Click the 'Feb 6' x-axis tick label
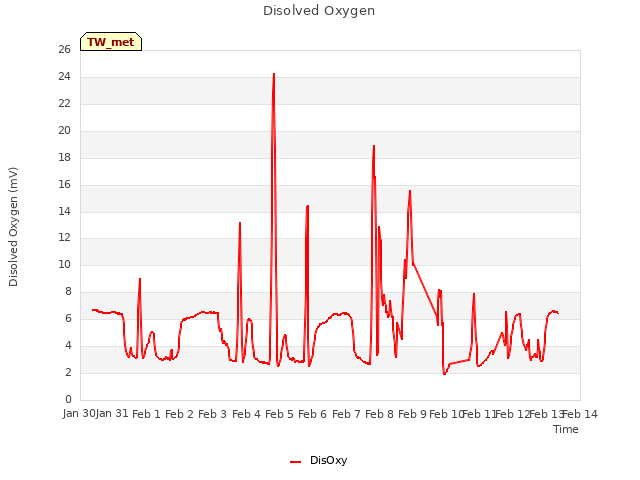The height and width of the screenshot is (480, 640). click(x=312, y=414)
